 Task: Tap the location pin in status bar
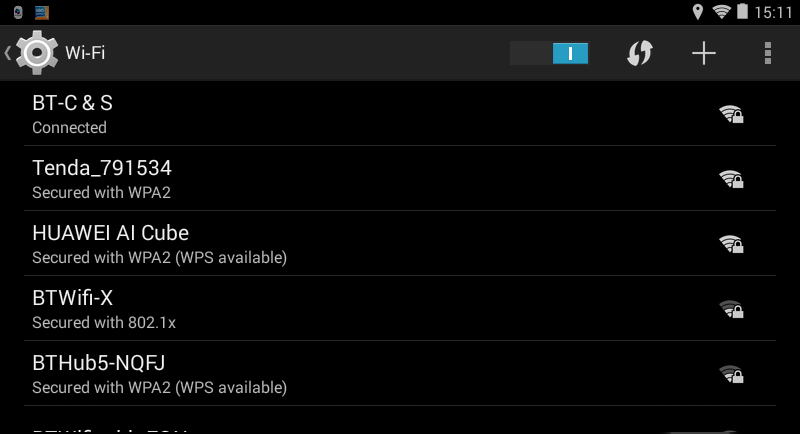pyautogui.click(x=698, y=12)
